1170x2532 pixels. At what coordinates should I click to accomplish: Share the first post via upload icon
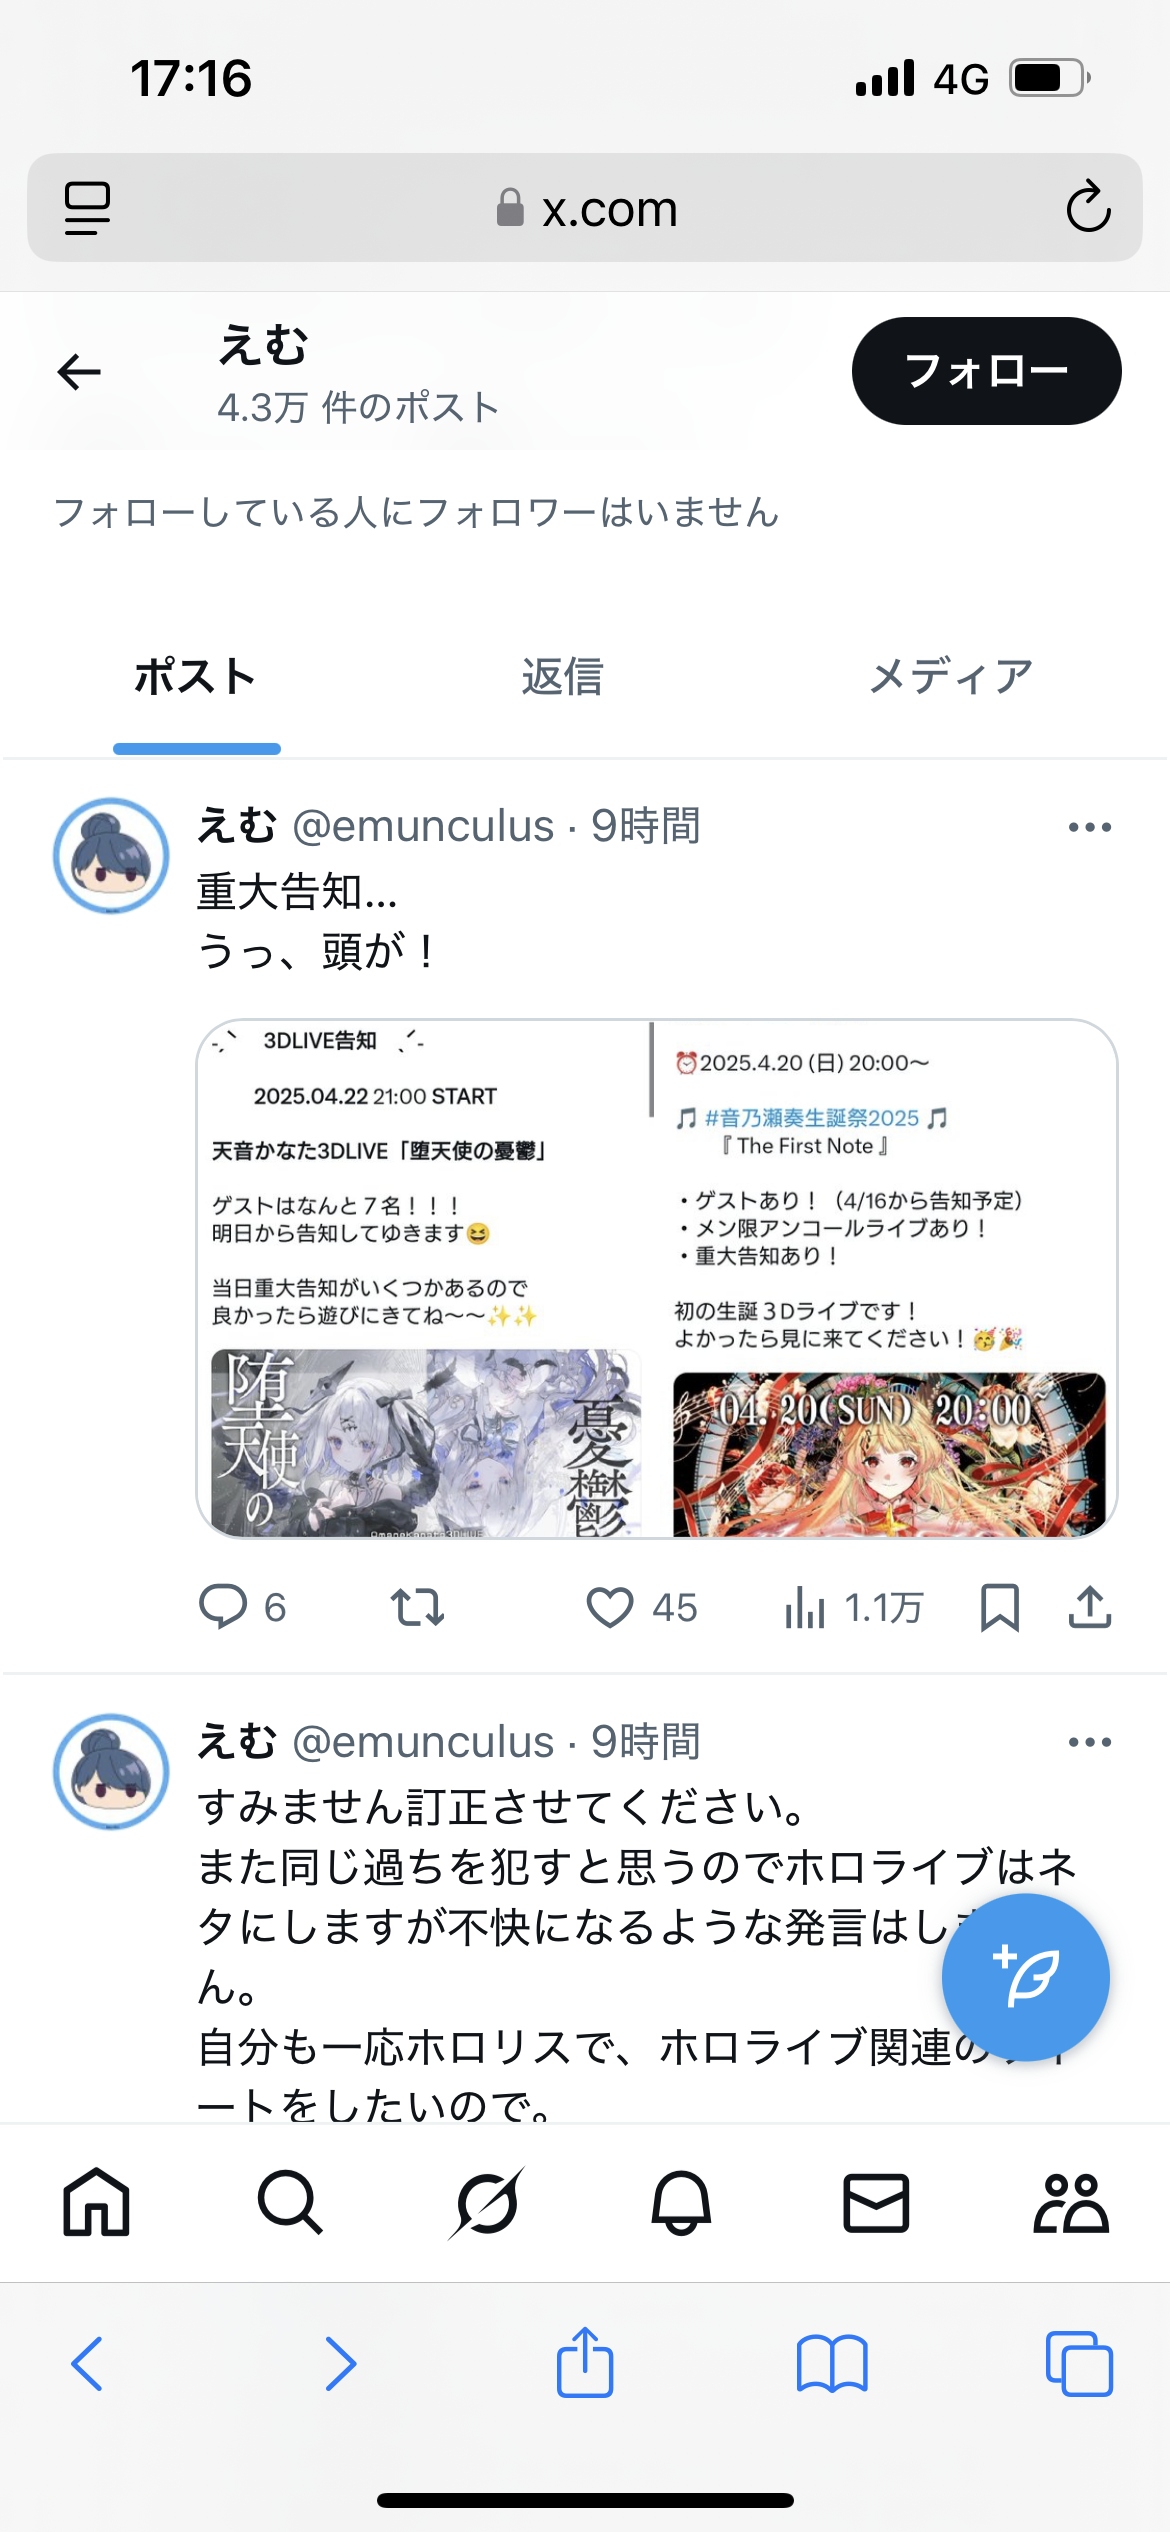pyautogui.click(x=1090, y=1607)
